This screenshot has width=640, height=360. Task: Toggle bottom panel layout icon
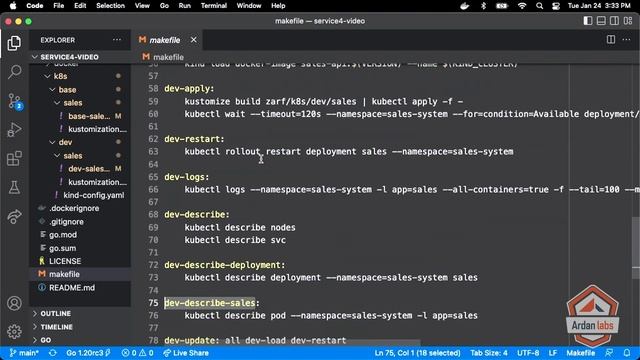point(601,21)
